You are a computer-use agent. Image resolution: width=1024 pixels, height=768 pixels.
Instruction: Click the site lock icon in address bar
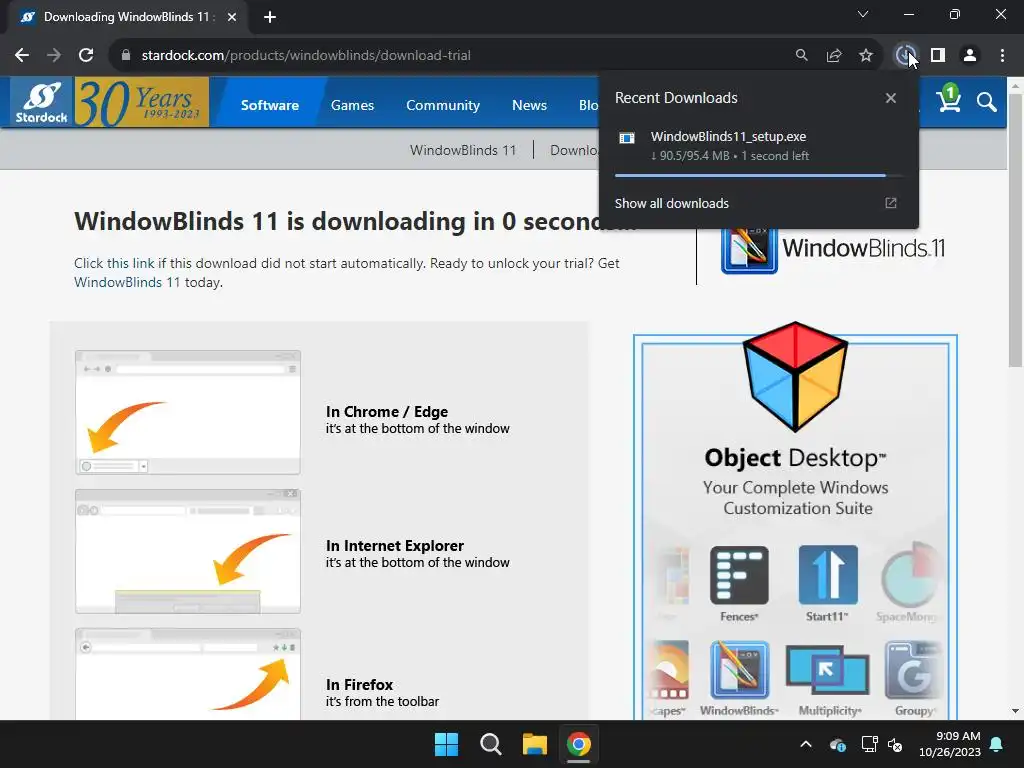pos(126,56)
